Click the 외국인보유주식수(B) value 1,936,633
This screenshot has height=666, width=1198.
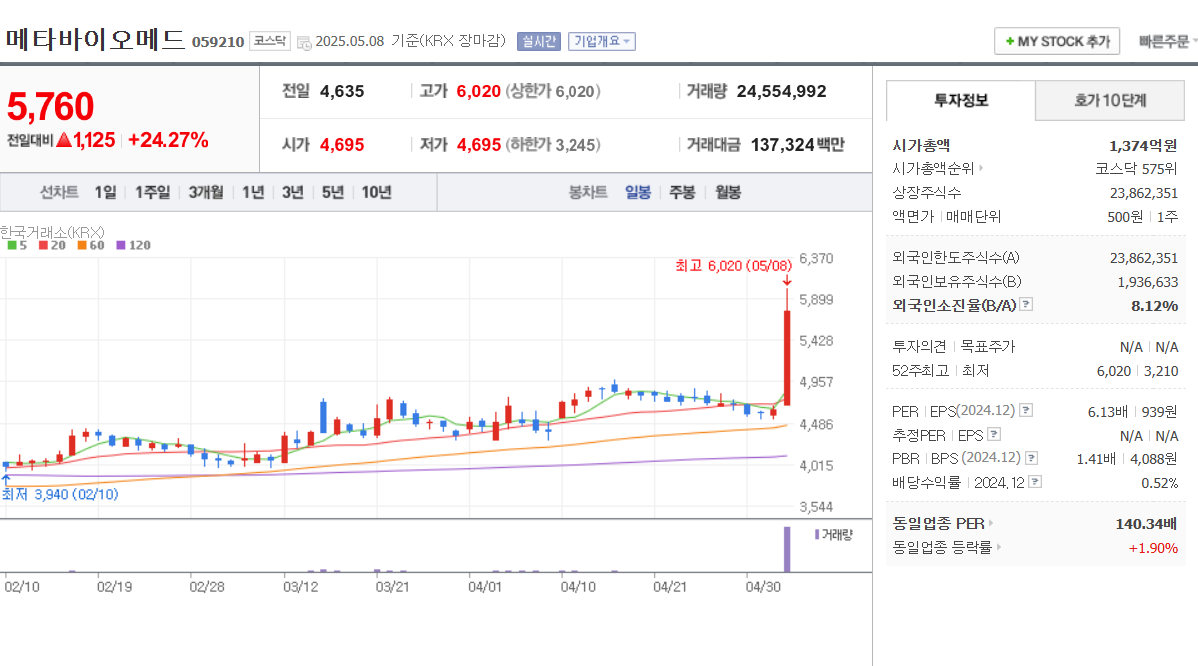pyautogui.click(x=1148, y=282)
